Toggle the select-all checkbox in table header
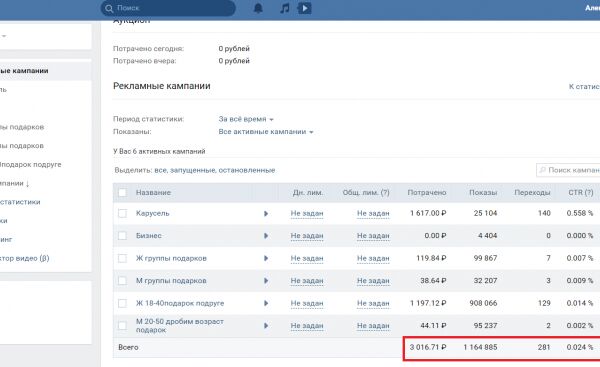Image resolution: width=600 pixels, height=367 pixels. 122,192
